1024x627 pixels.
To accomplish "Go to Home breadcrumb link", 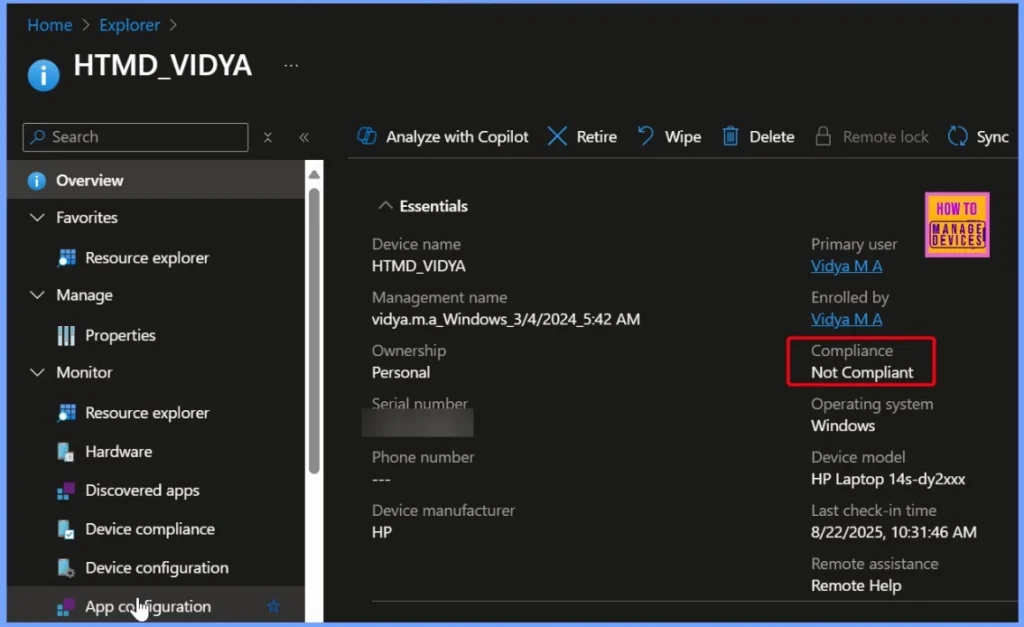I will (x=50, y=25).
